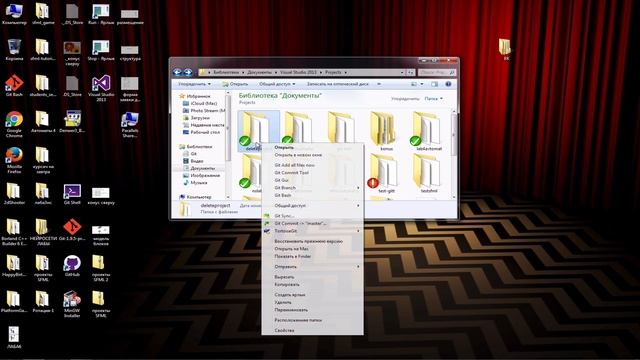This screenshot has width=640, height=360.
Task: Open the address bar history dropdown arrow
Action: click(402, 72)
